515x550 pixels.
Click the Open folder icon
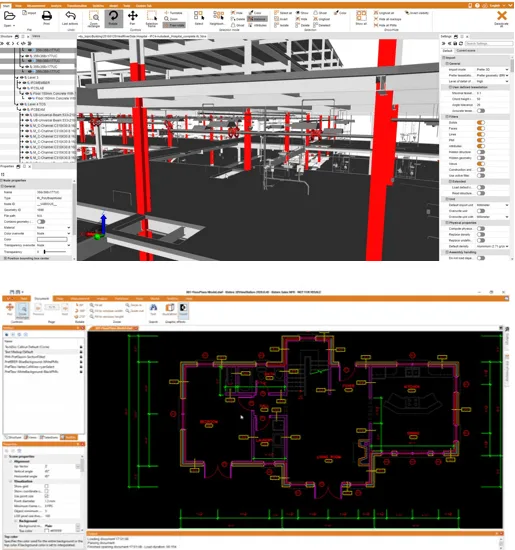click(9, 16)
